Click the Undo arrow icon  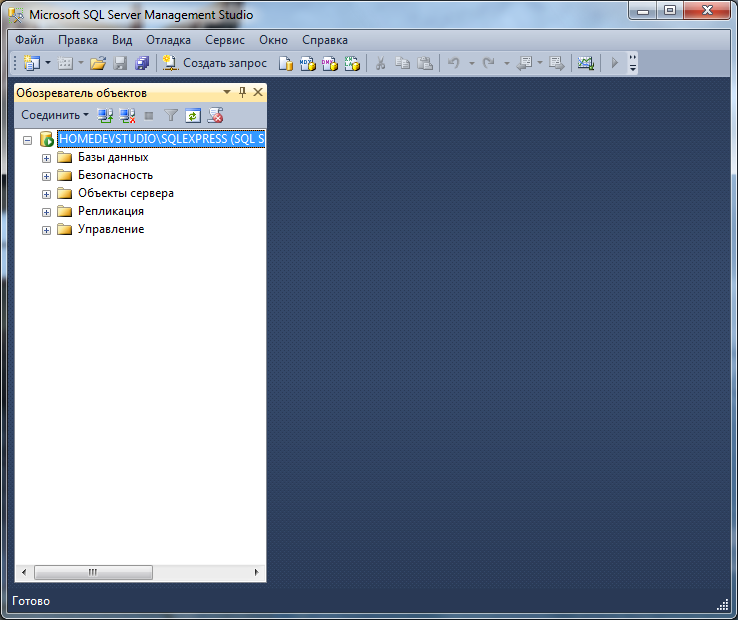(454, 63)
